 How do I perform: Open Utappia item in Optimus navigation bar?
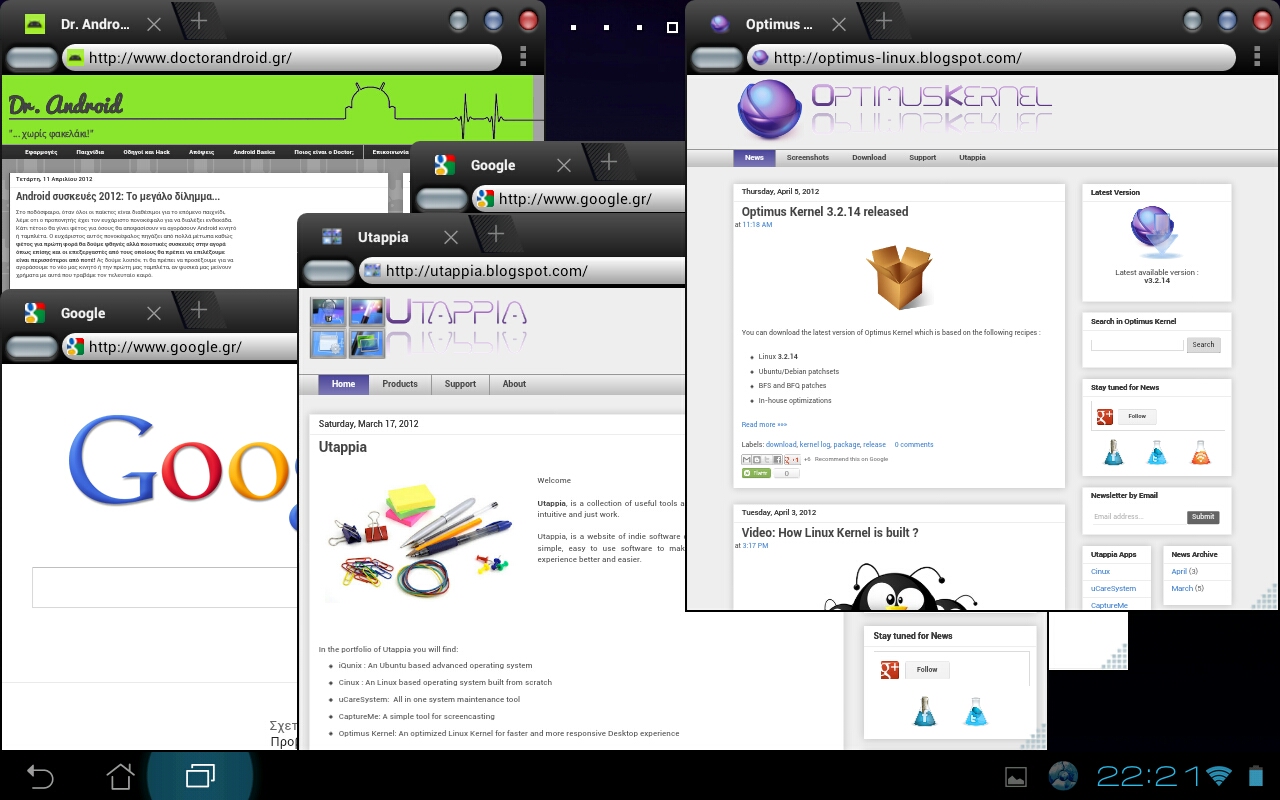972,157
